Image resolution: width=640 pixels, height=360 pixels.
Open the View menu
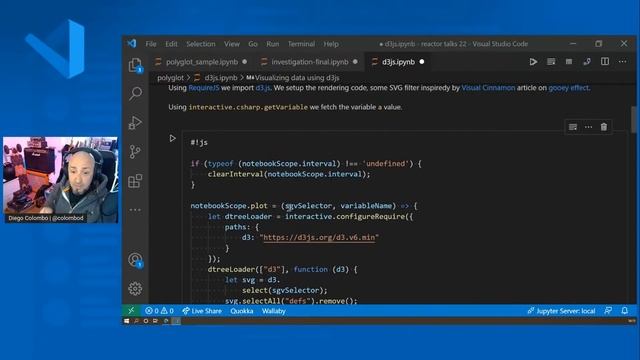[232, 44]
